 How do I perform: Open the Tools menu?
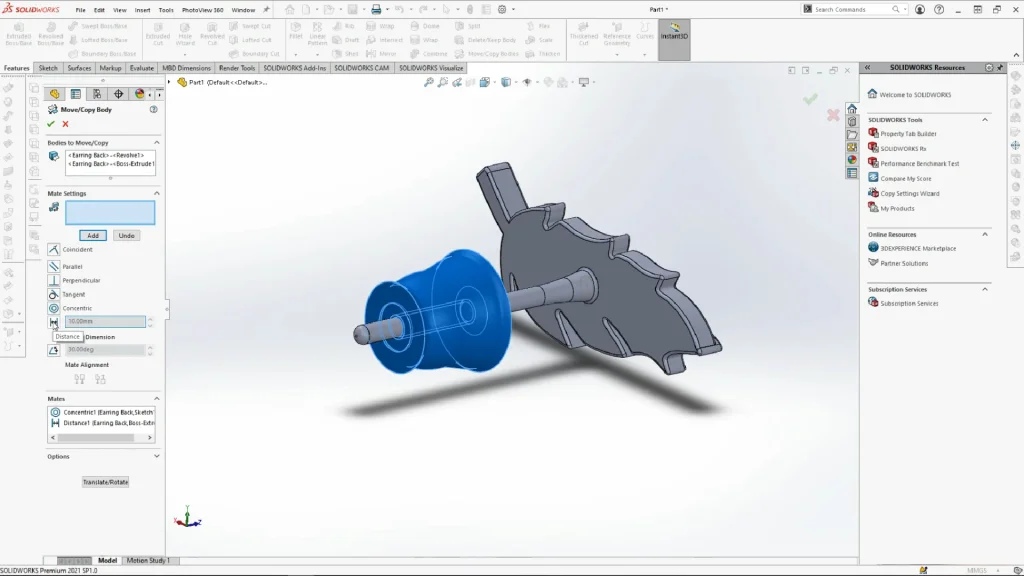[166, 10]
